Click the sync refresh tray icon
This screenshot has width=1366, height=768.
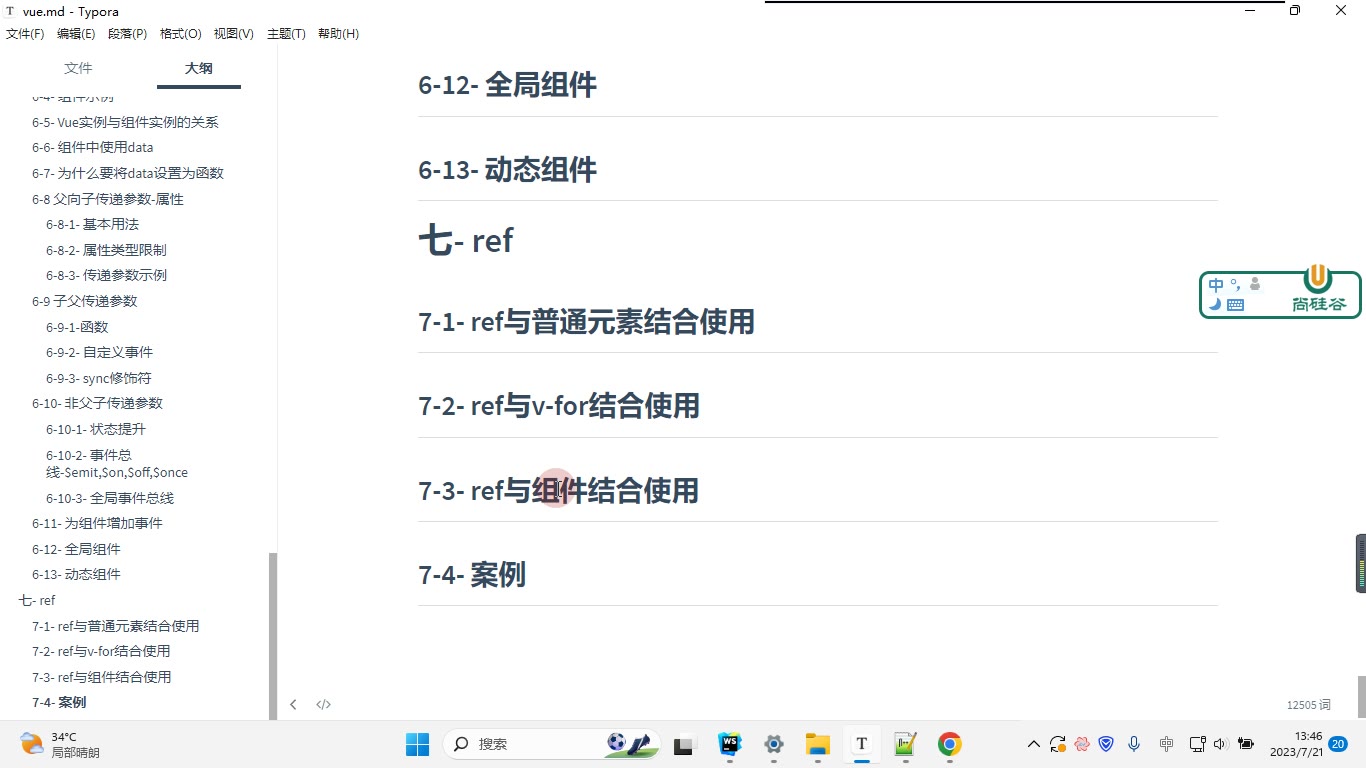click(1058, 744)
